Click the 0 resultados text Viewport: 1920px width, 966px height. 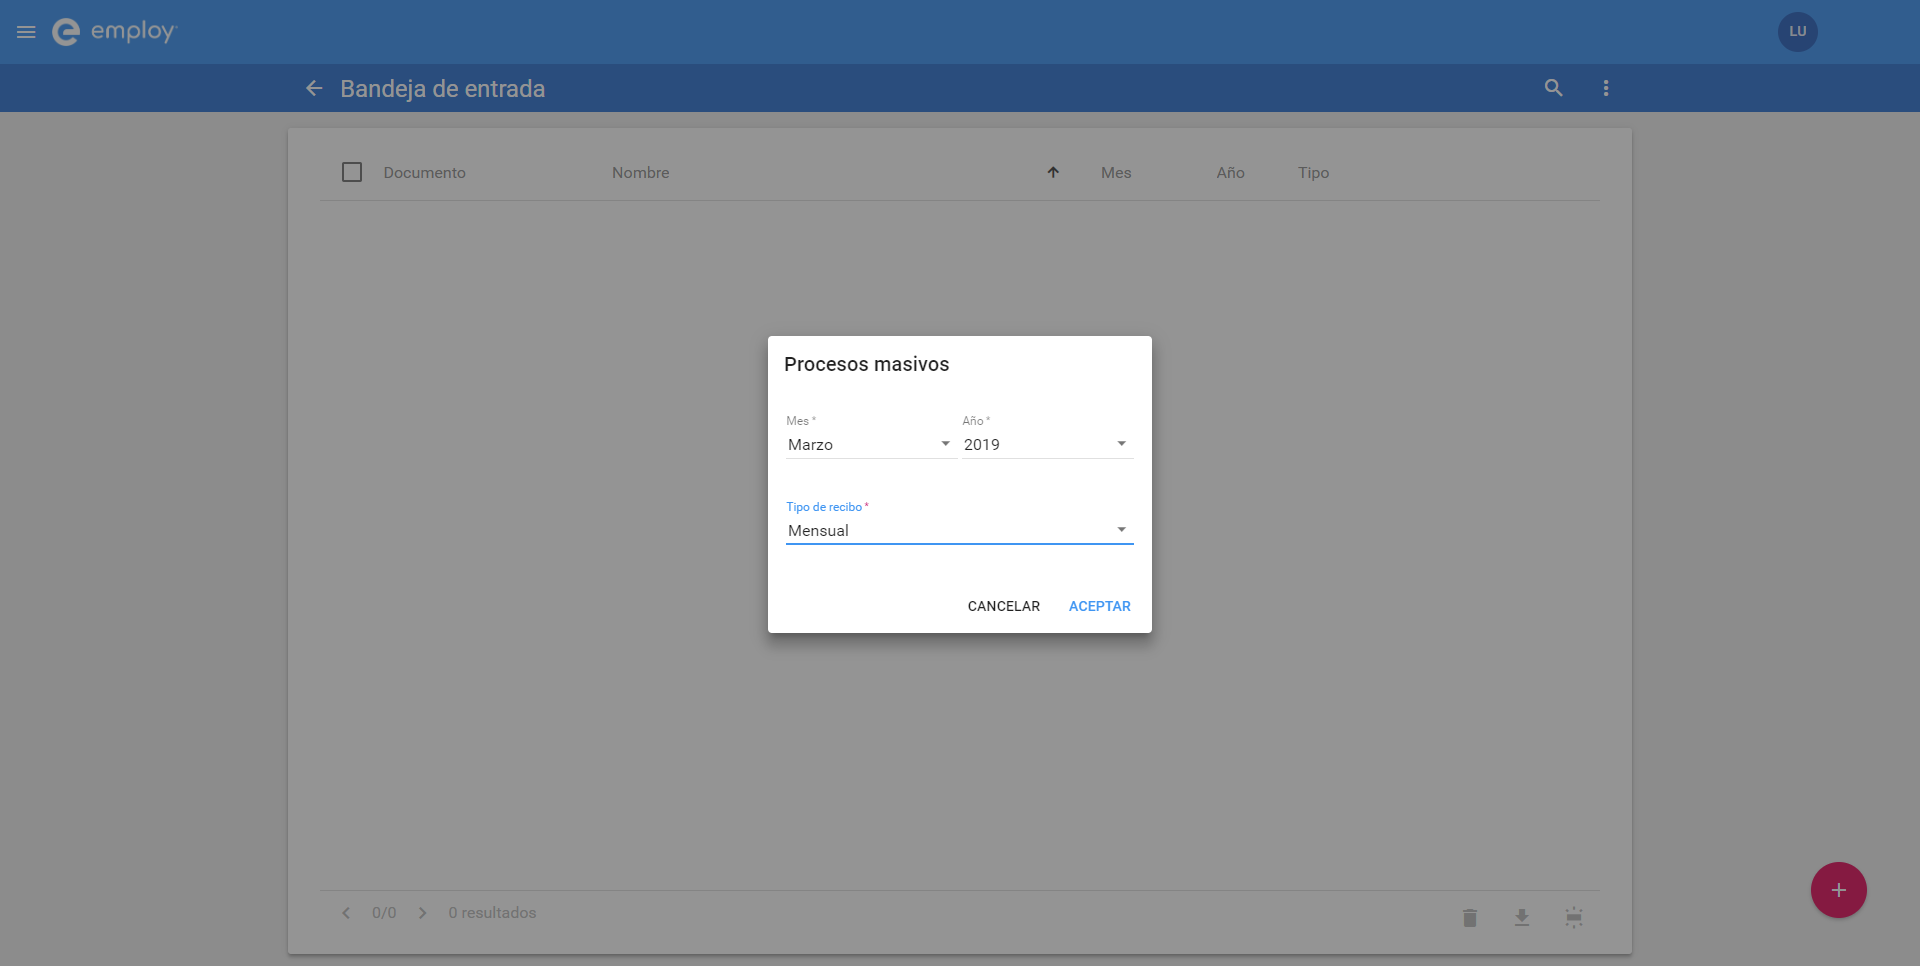[492, 913]
